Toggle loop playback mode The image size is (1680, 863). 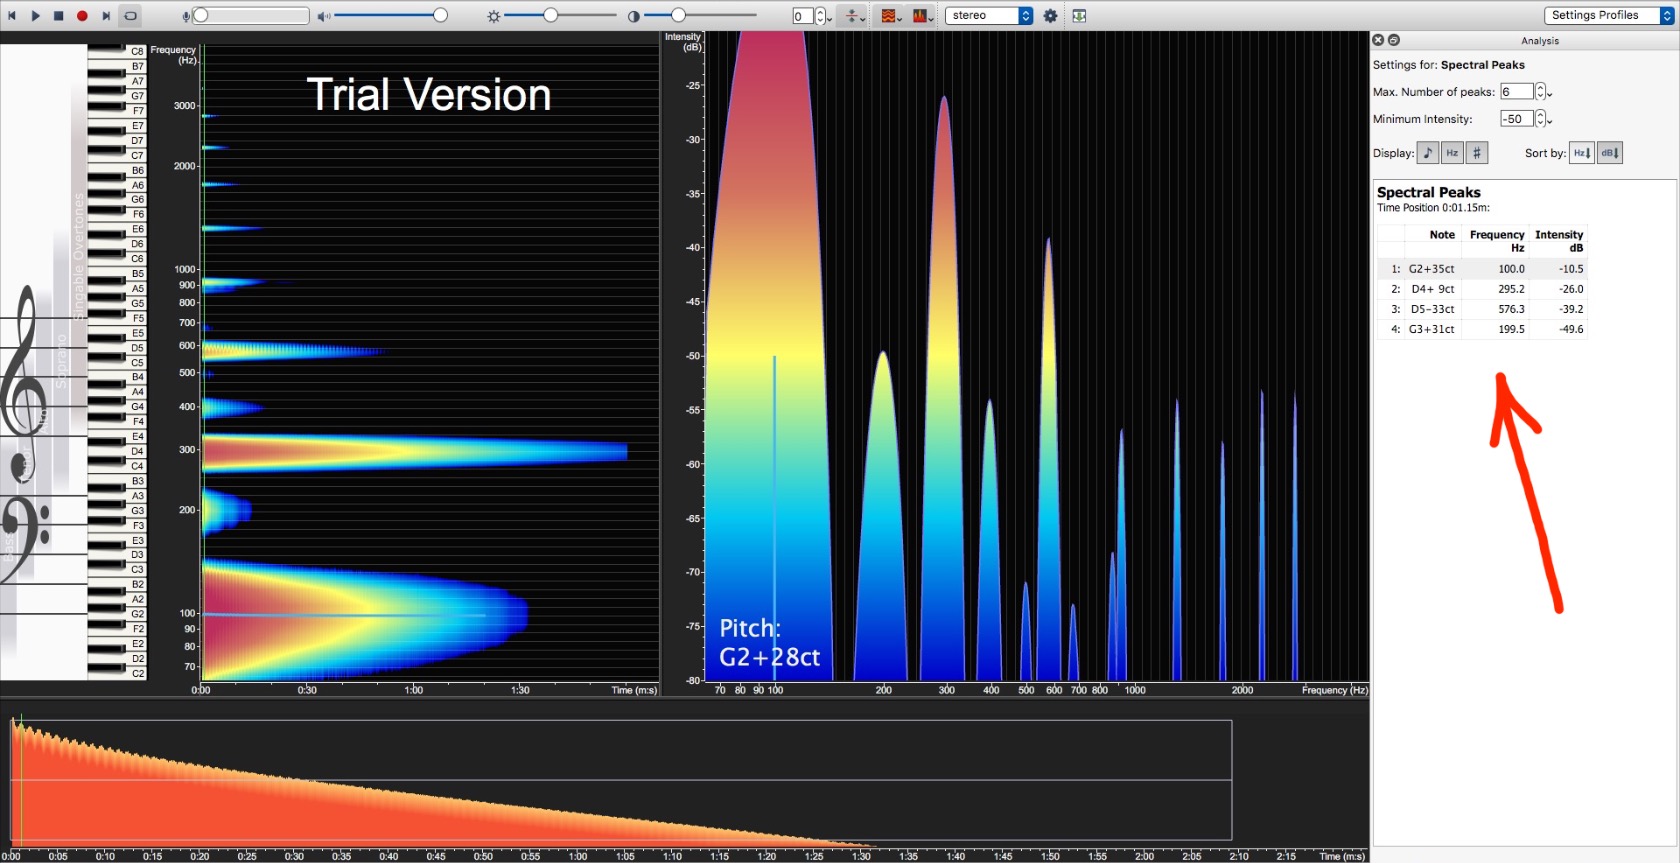[x=130, y=16]
